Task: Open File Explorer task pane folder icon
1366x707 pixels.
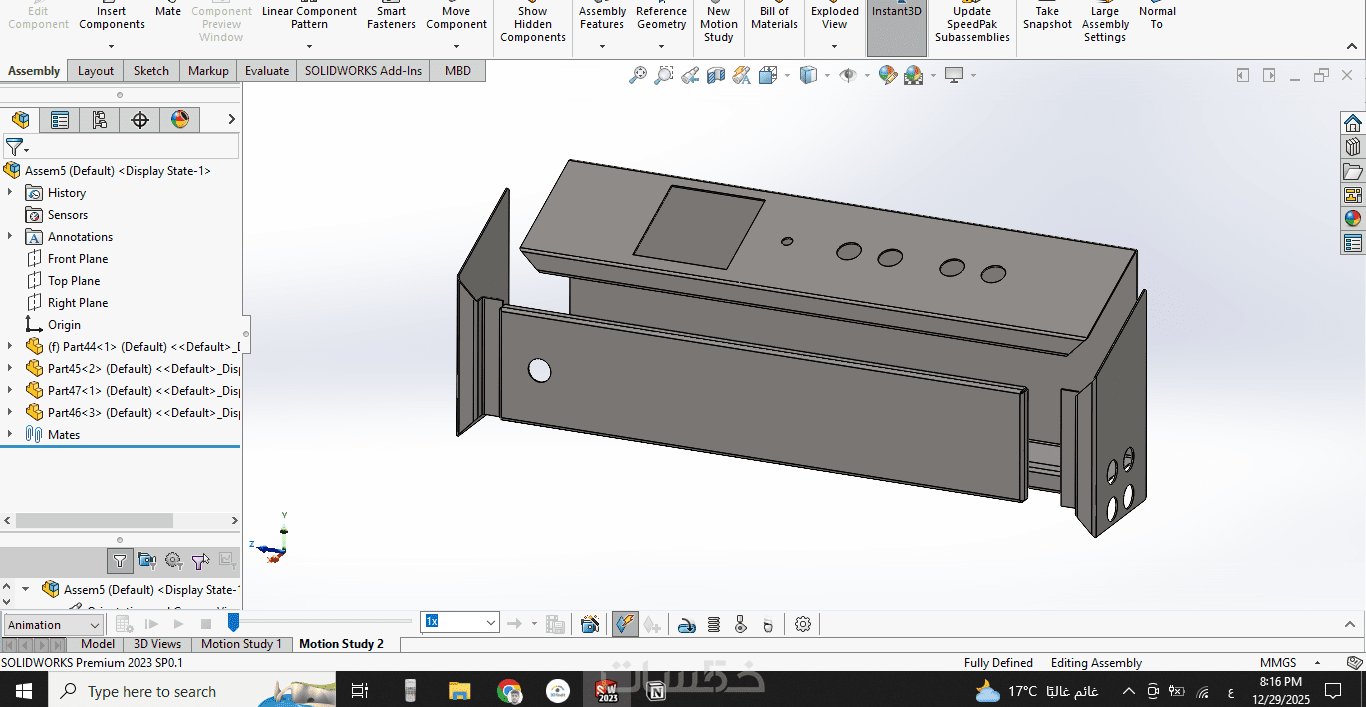Action: coord(1353,171)
